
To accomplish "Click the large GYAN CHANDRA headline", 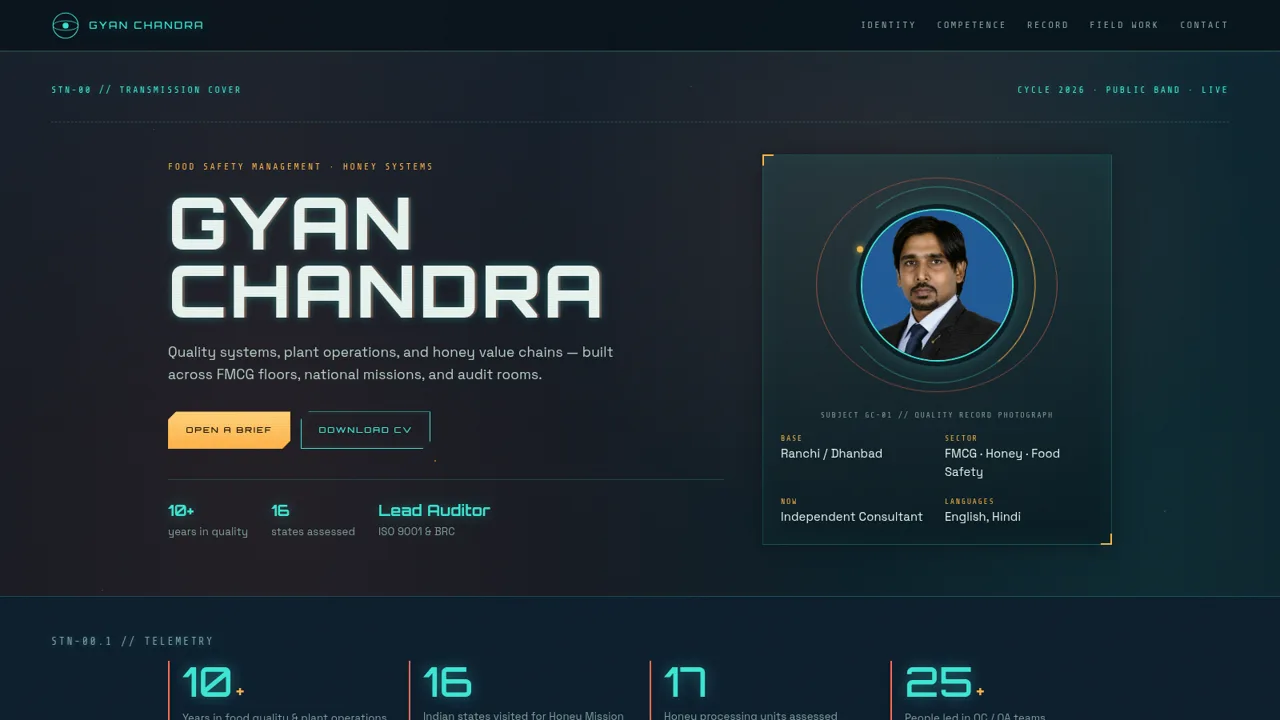I will (x=386, y=257).
